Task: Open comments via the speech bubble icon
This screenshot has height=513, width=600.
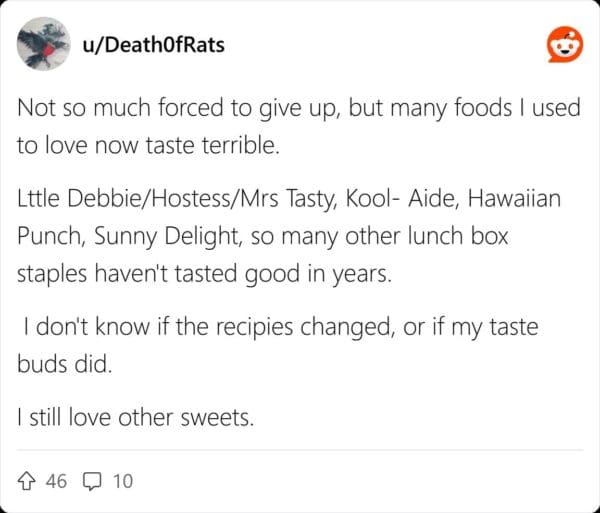Action: click(90, 481)
